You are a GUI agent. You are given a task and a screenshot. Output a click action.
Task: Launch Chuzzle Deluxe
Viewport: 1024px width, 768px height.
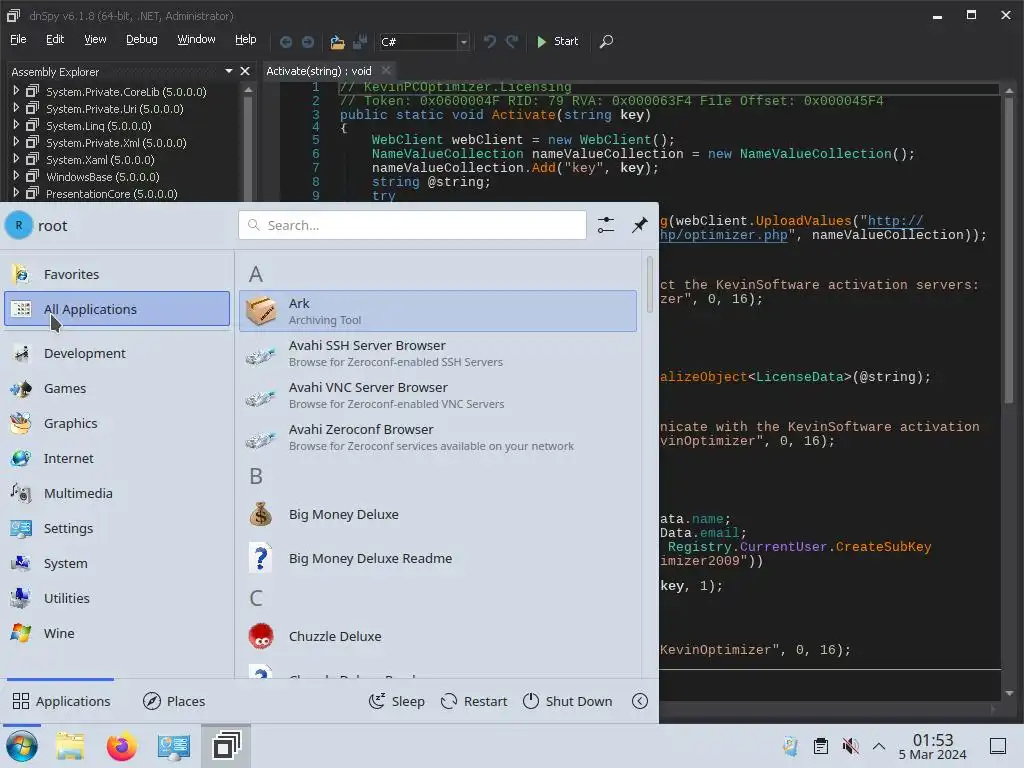438,636
